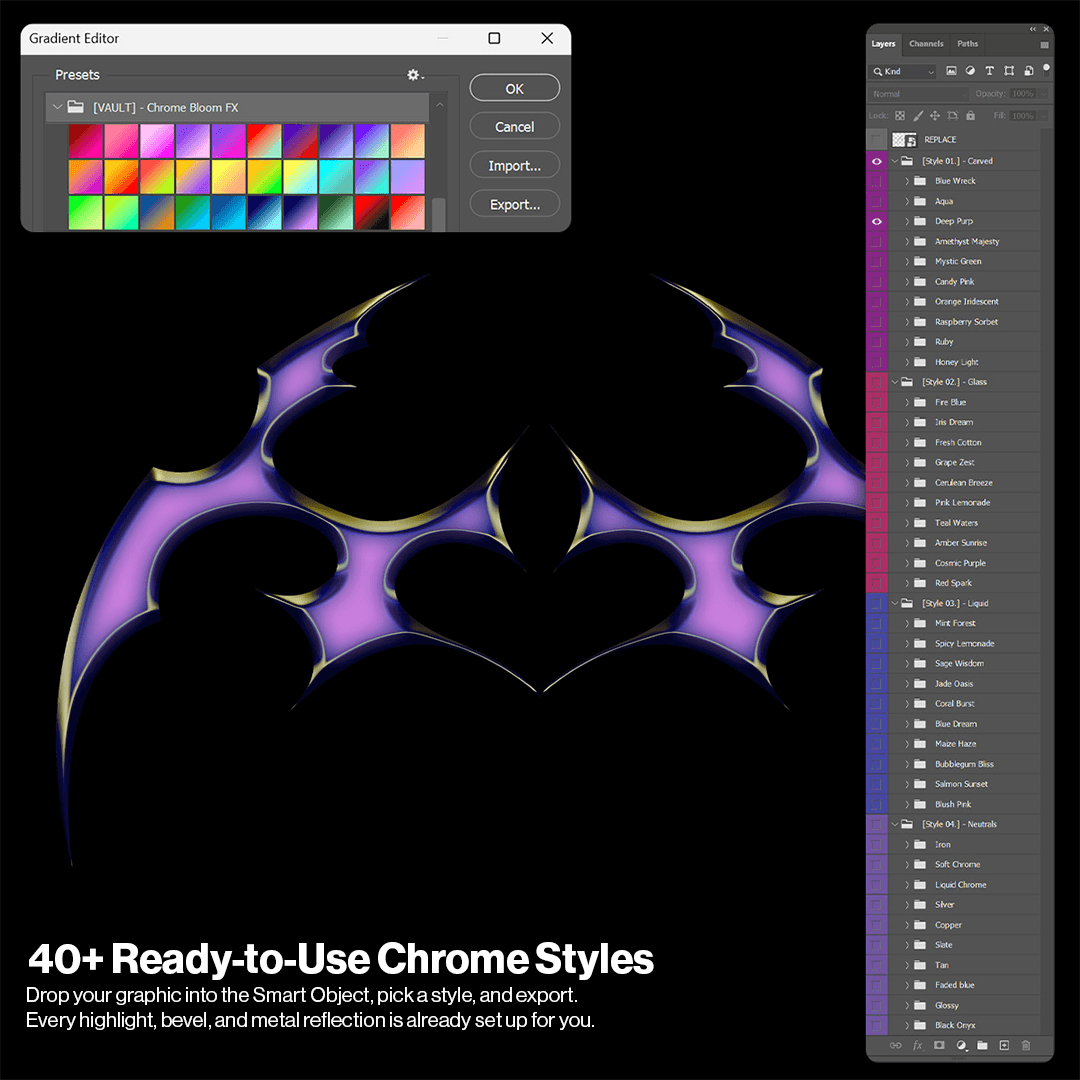Open the Kind filter dropdown
Viewport: 1080px width, 1080px height.
click(x=902, y=72)
